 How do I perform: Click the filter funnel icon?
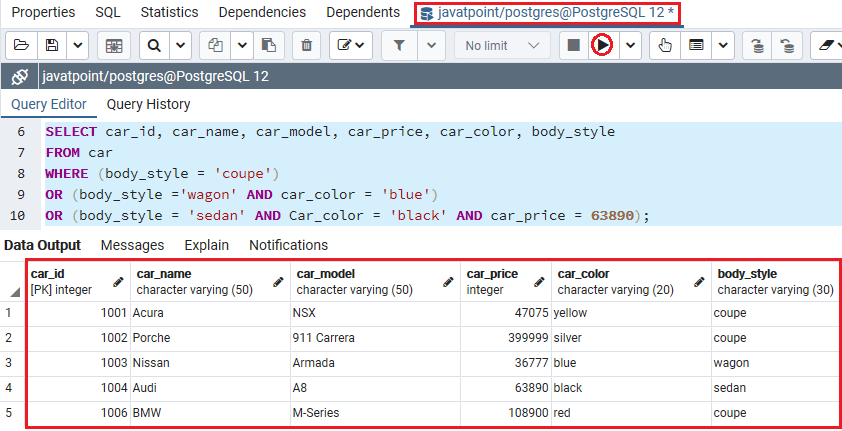399,46
